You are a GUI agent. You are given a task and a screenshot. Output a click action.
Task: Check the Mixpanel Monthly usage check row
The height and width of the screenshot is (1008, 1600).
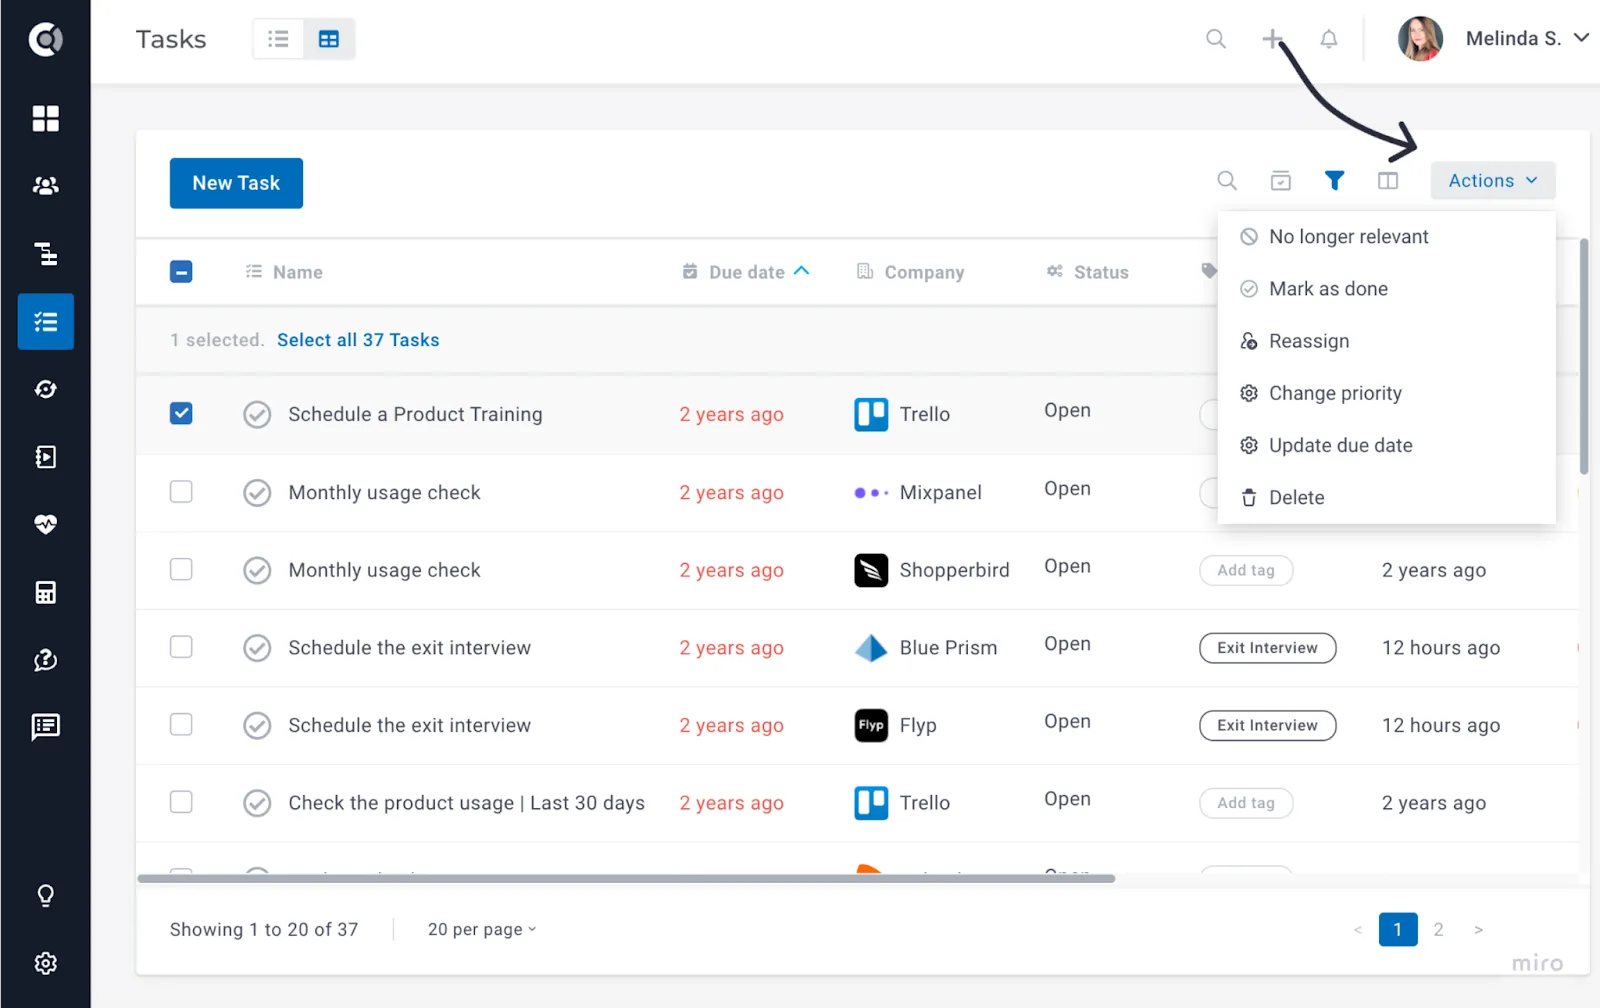click(x=181, y=492)
